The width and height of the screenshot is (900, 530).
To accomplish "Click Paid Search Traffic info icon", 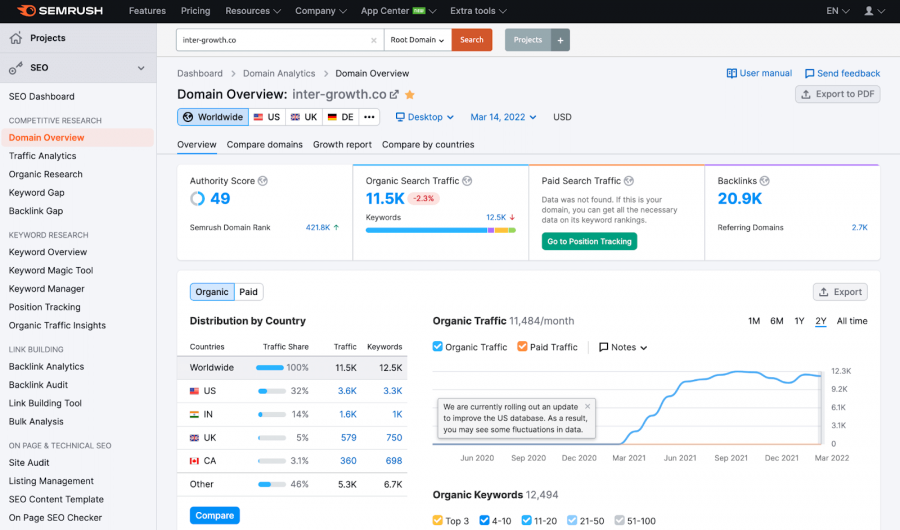I will 629,181.
